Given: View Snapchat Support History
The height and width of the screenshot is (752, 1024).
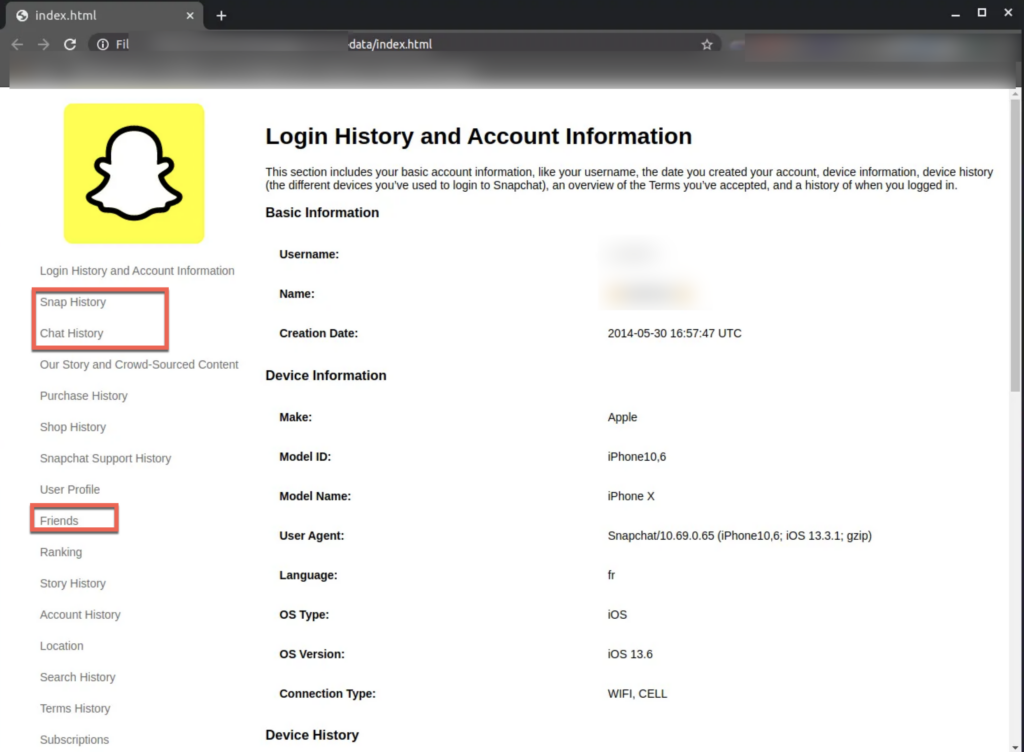Looking at the screenshot, I should pos(105,458).
